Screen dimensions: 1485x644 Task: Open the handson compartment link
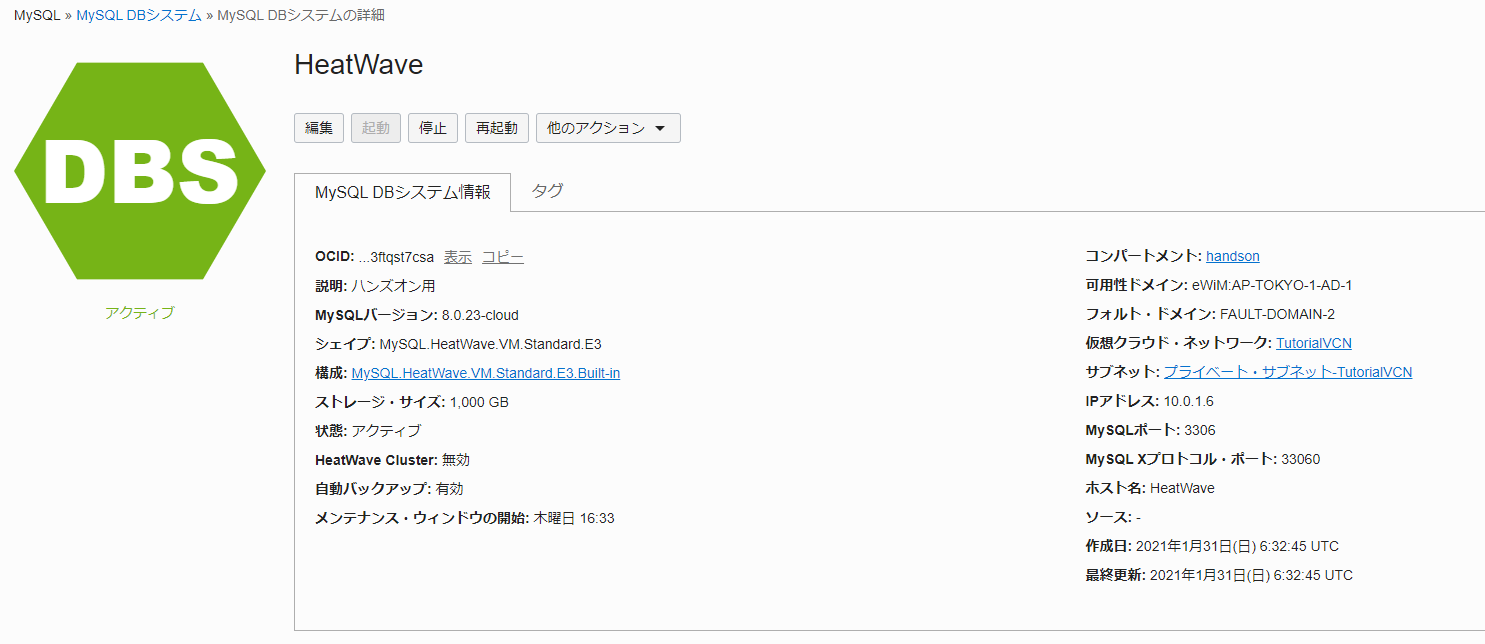tap(1232, 255)
